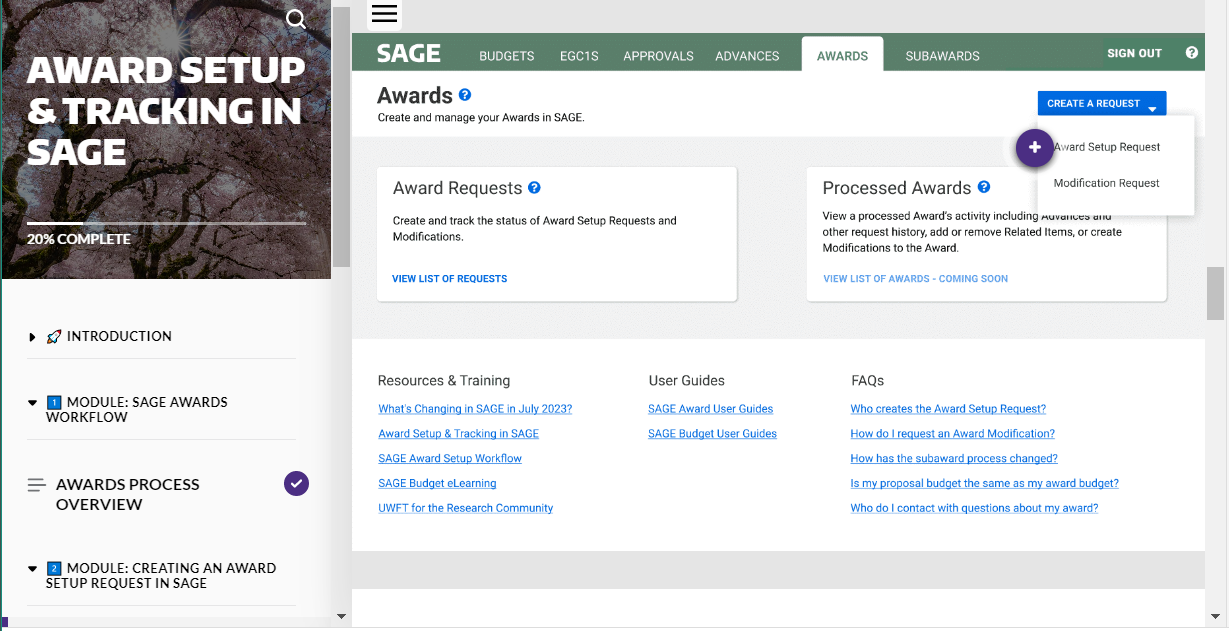Click the 20% complete progress bar
This screenshot has height=631, width=1229.
(x=166, y=223)
